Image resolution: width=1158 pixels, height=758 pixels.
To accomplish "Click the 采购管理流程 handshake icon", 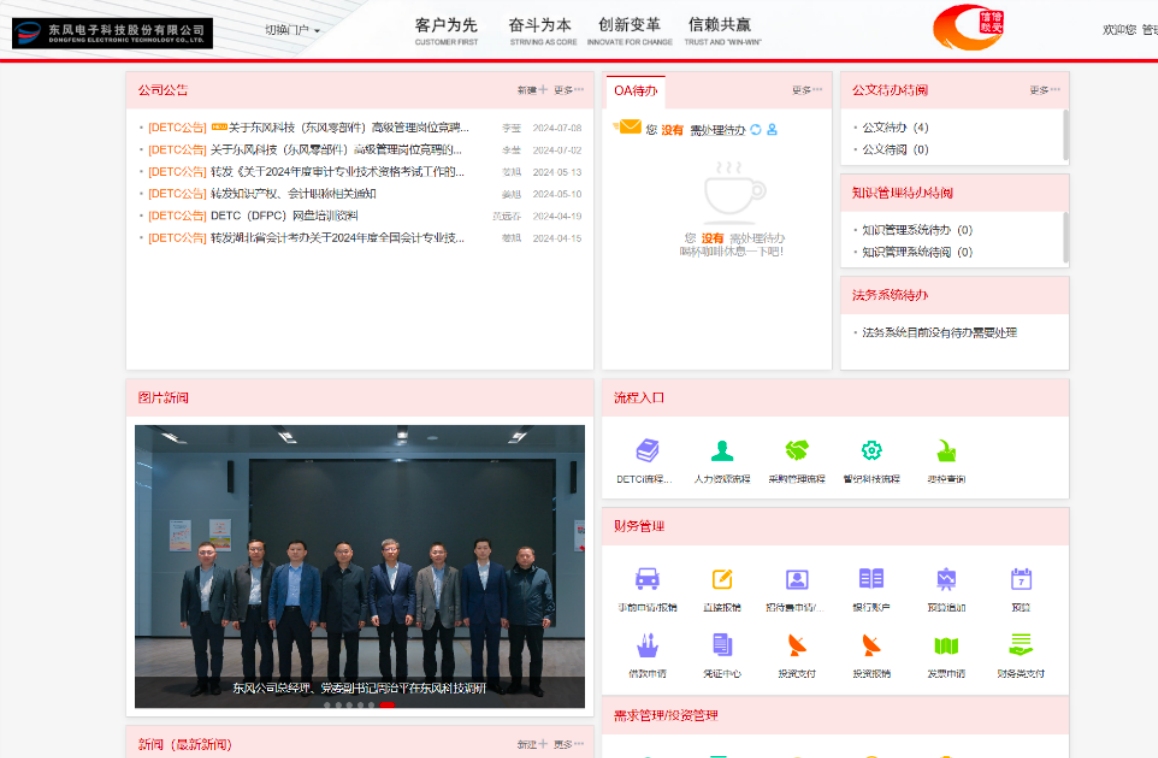I will [x=796, y=452].
